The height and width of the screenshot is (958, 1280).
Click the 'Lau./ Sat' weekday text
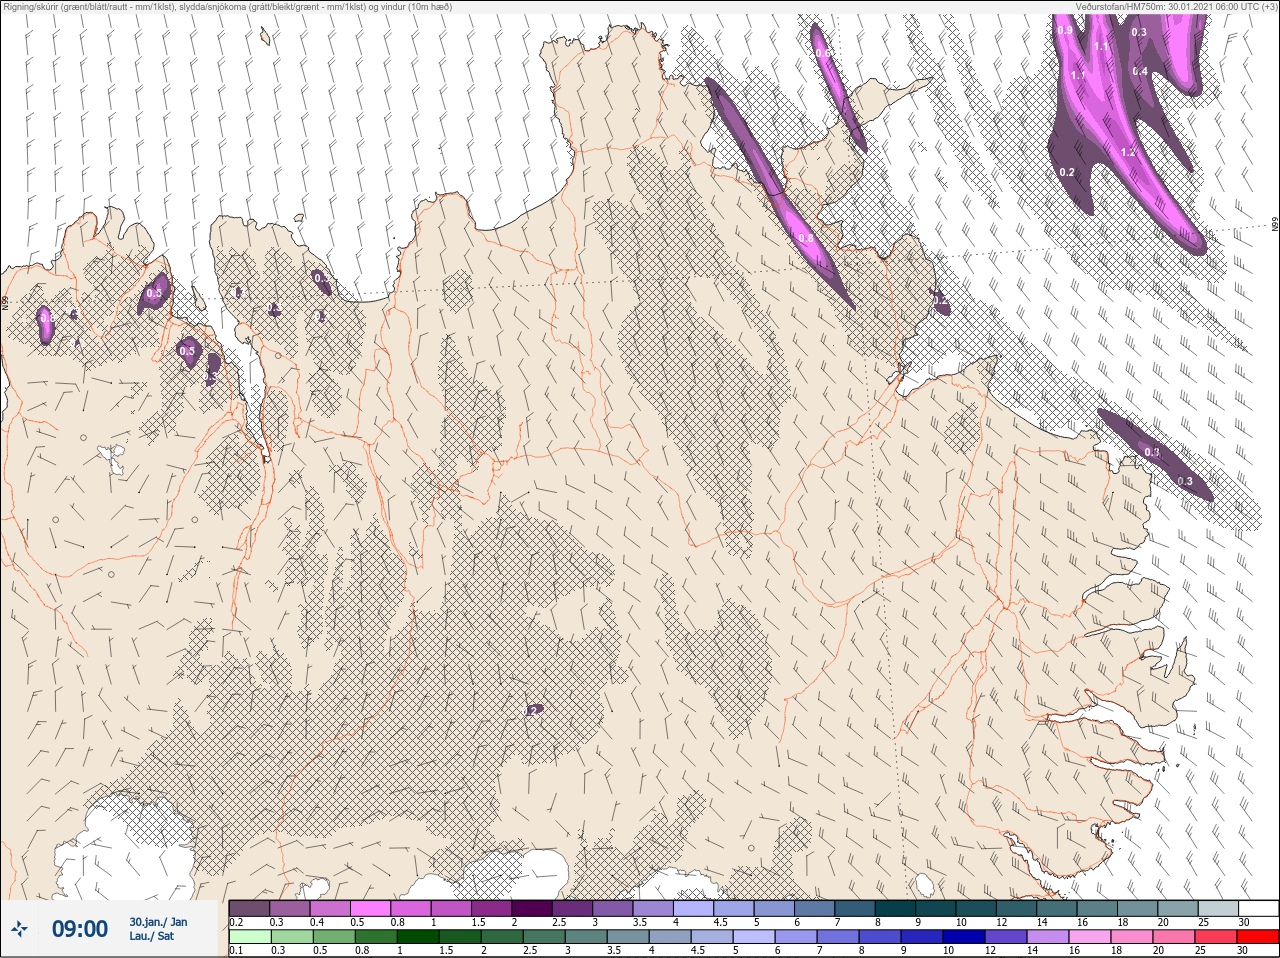point(151,936)
